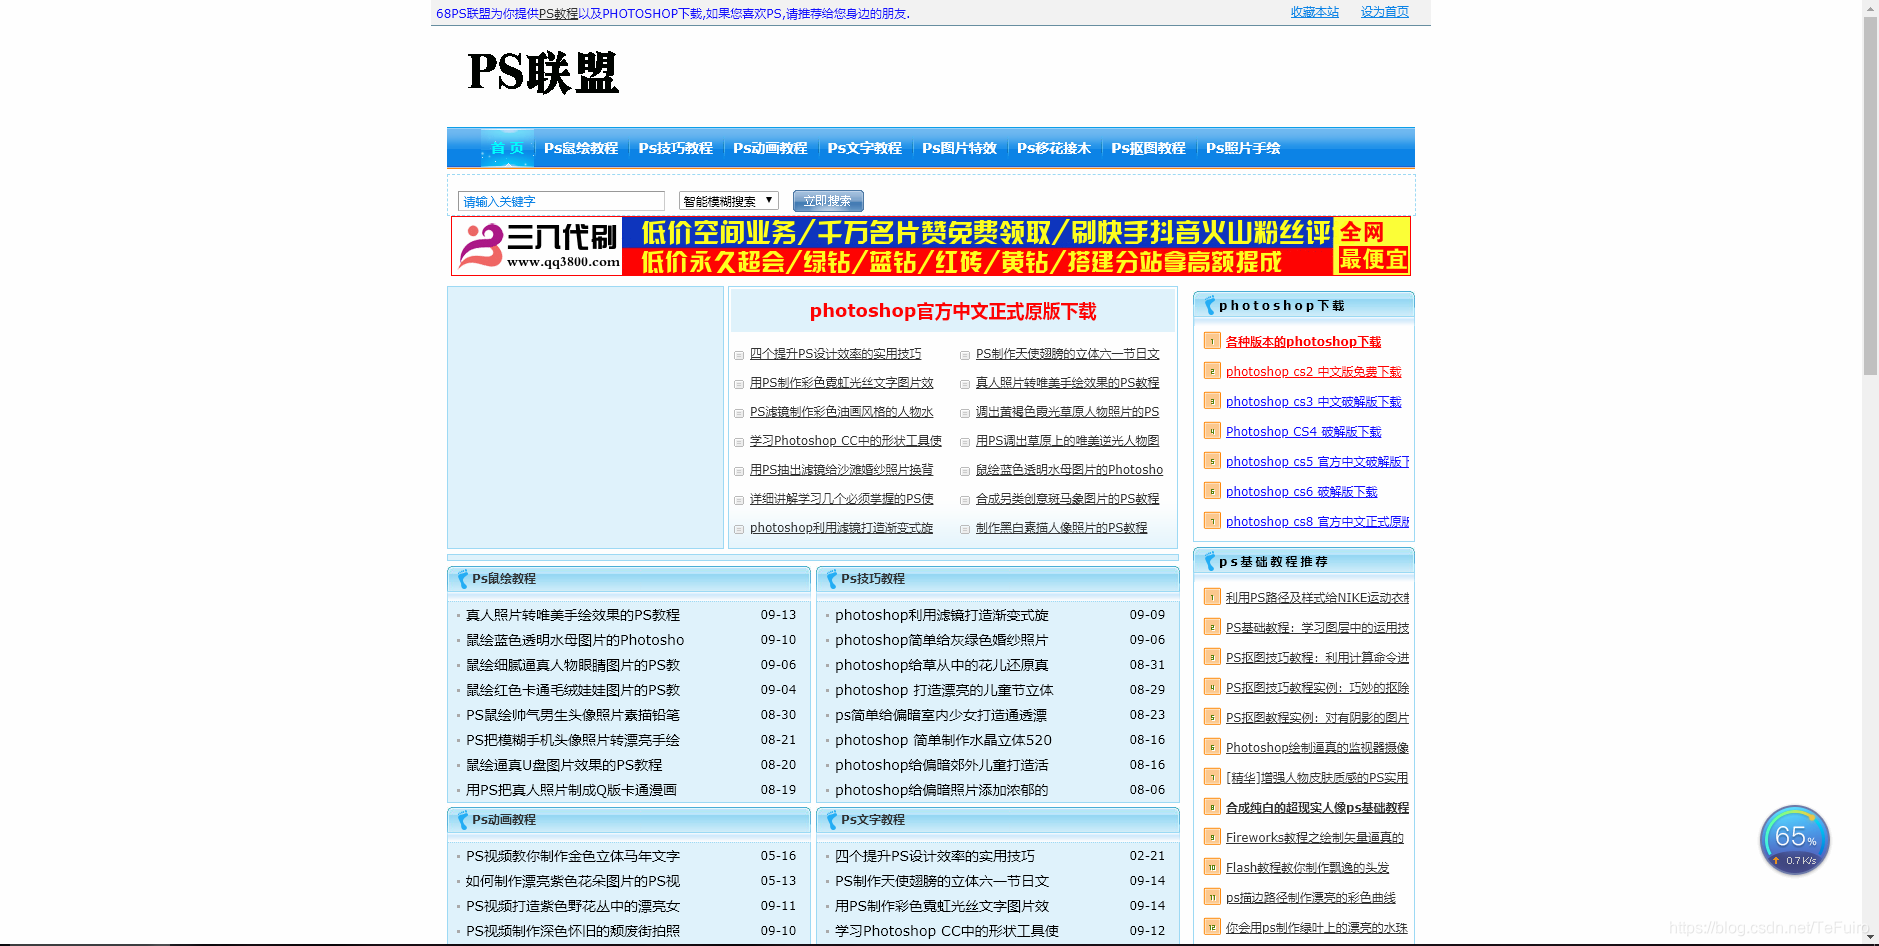
Task: Click the bullet icon before 四个提升PS设计效率的实用技巧
Action: 739,355
